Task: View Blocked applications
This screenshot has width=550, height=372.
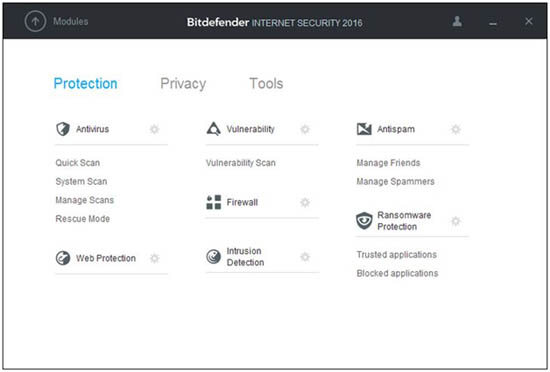Action: (x=397, y=273)
